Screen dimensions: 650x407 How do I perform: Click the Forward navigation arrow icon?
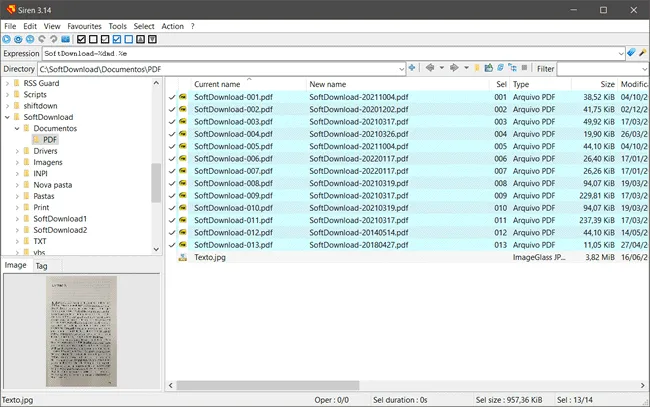pyautogui.click(x=454, y=68)
